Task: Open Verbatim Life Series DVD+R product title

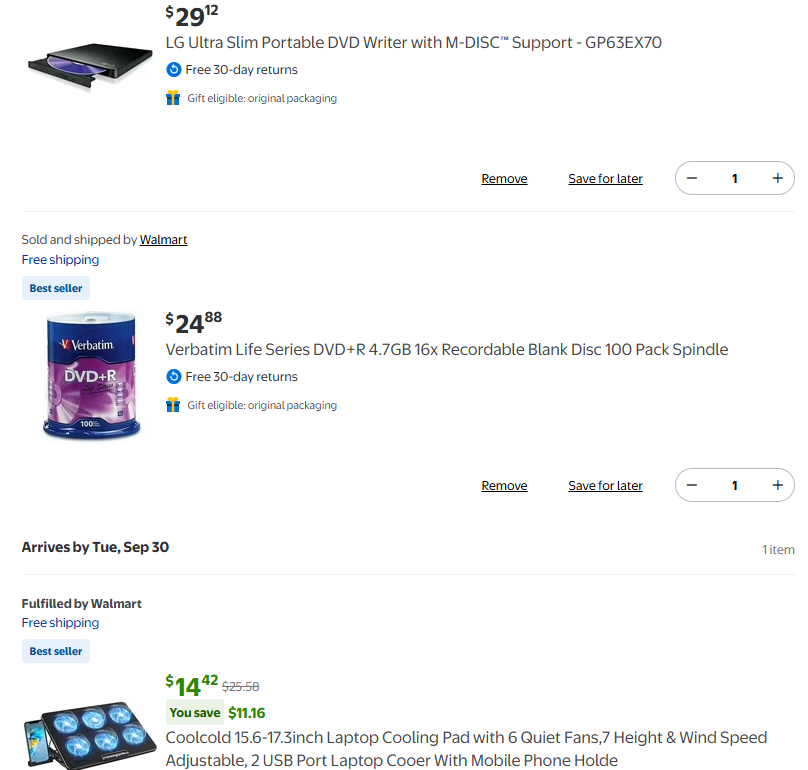Action: pos(446,350)
